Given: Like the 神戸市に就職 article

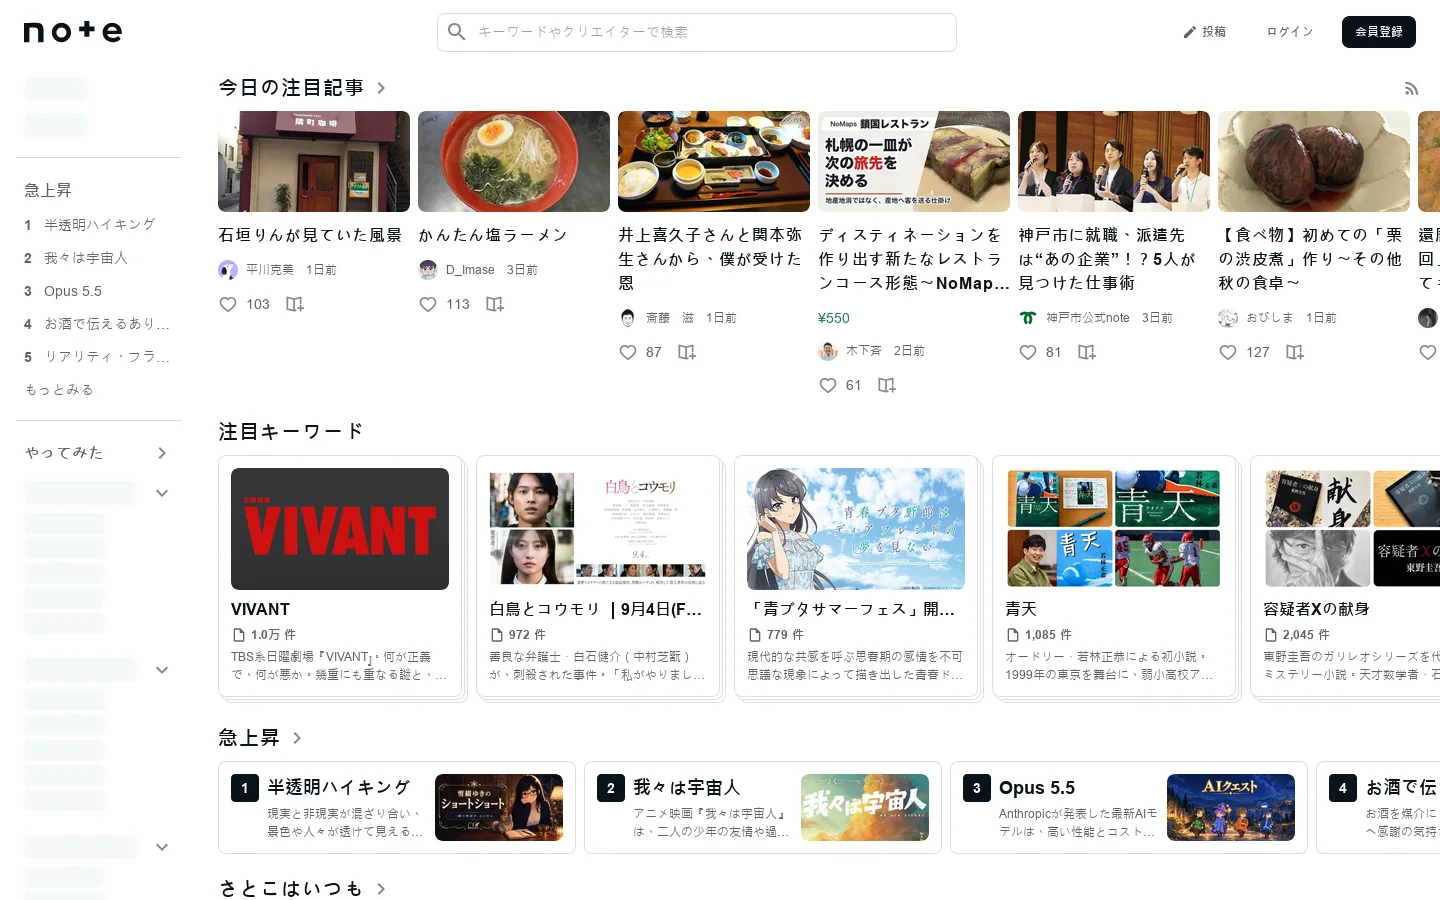Looking at the screenshot, I should coord(1028,352).
